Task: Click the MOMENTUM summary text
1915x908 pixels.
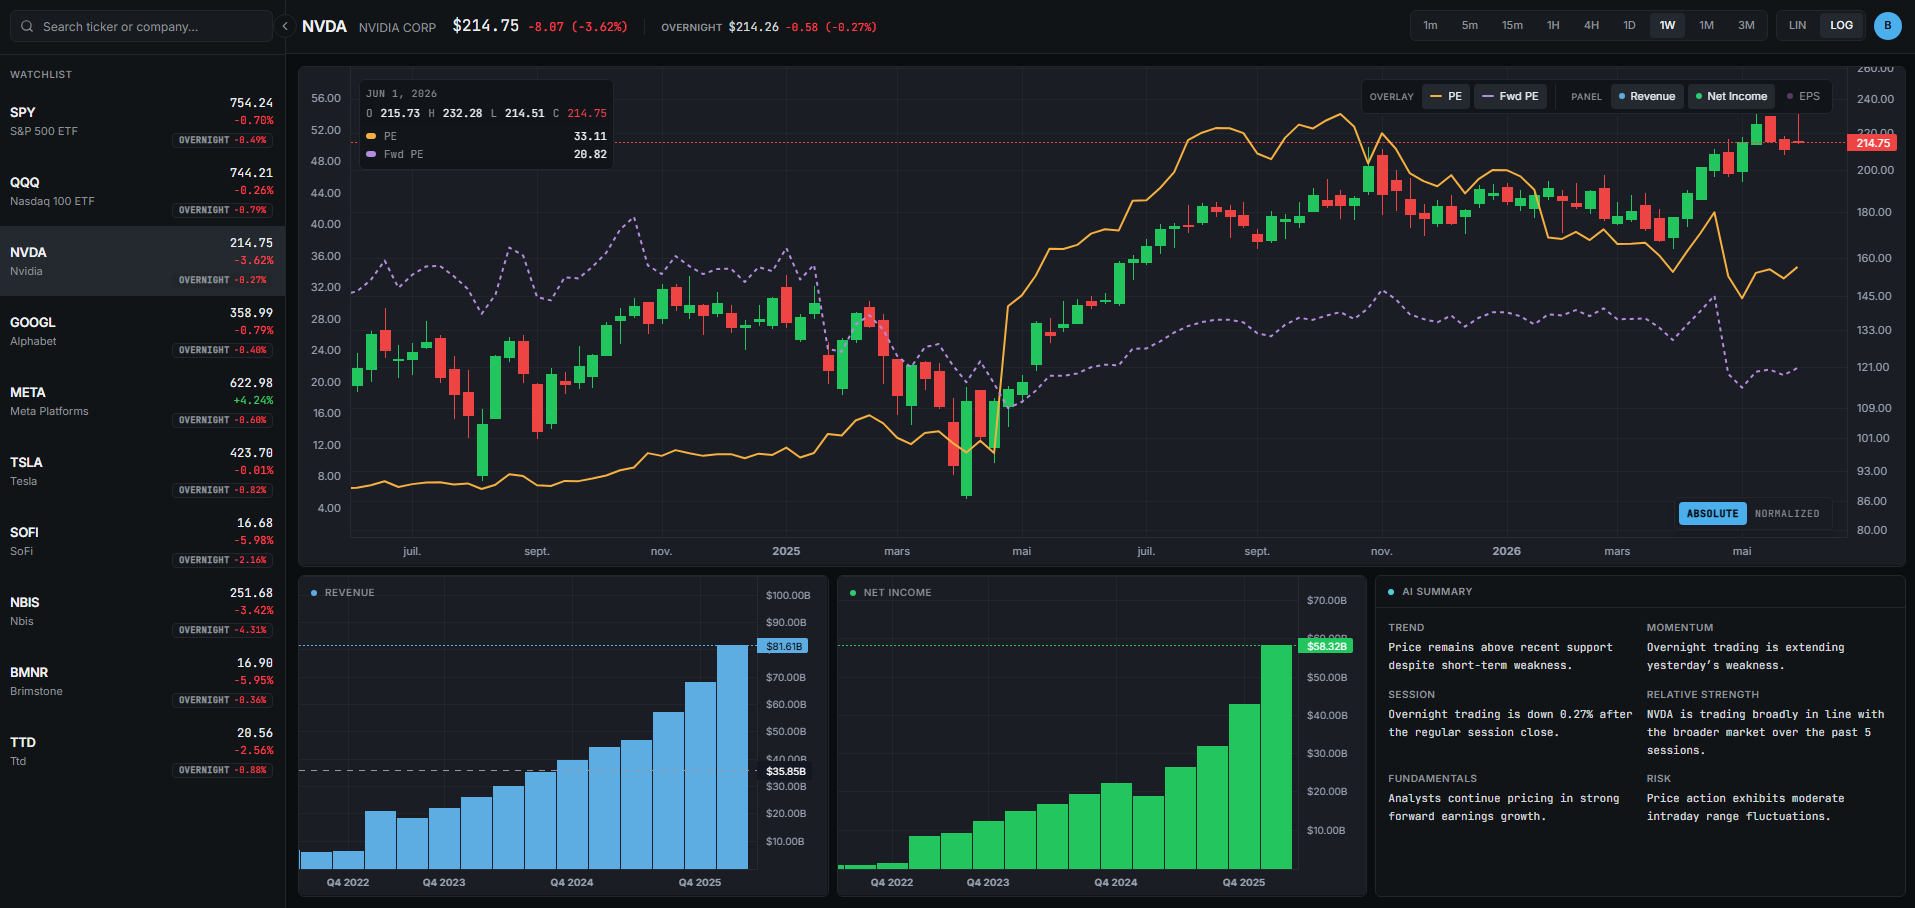Action: (x=1745, y=656)
